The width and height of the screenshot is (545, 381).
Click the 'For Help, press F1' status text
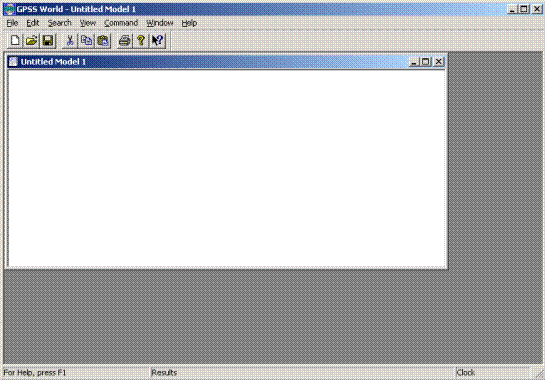[x=35, y=373]
